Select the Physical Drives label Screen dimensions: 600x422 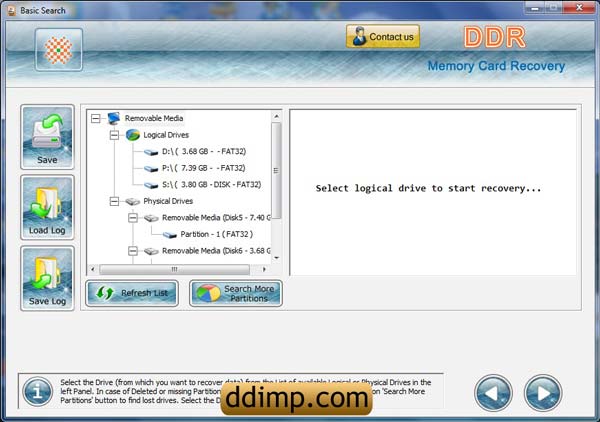[168, 201]
